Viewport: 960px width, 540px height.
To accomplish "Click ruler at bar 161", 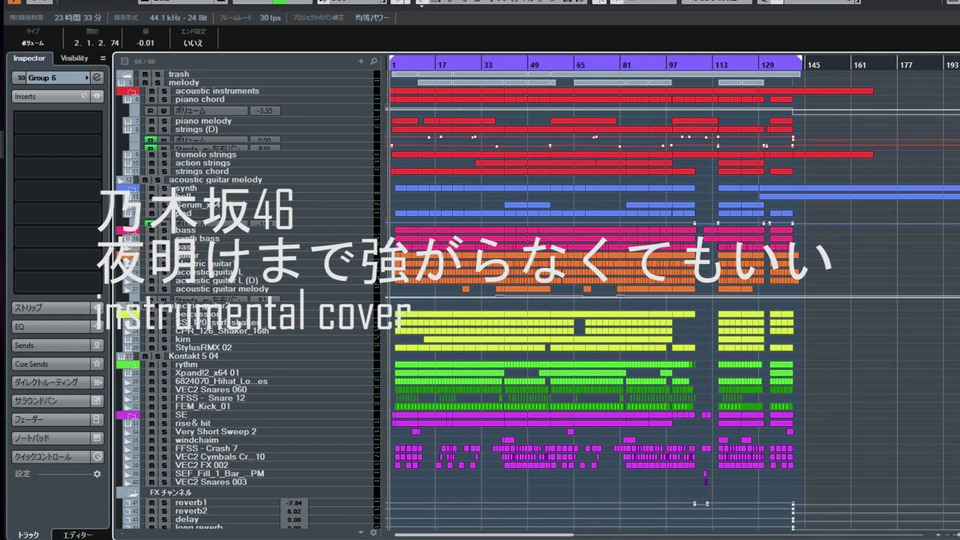I will coord(860,64).
